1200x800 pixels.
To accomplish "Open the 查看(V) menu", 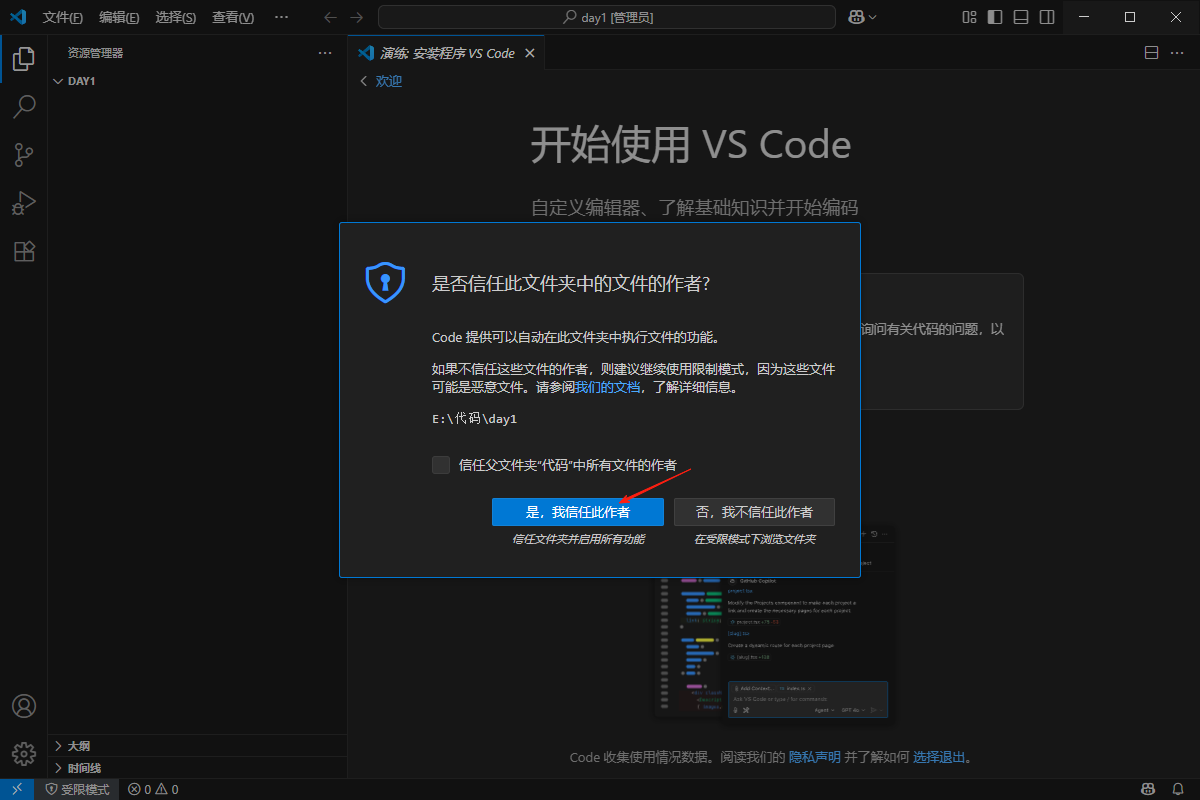I will click(233, 18).
